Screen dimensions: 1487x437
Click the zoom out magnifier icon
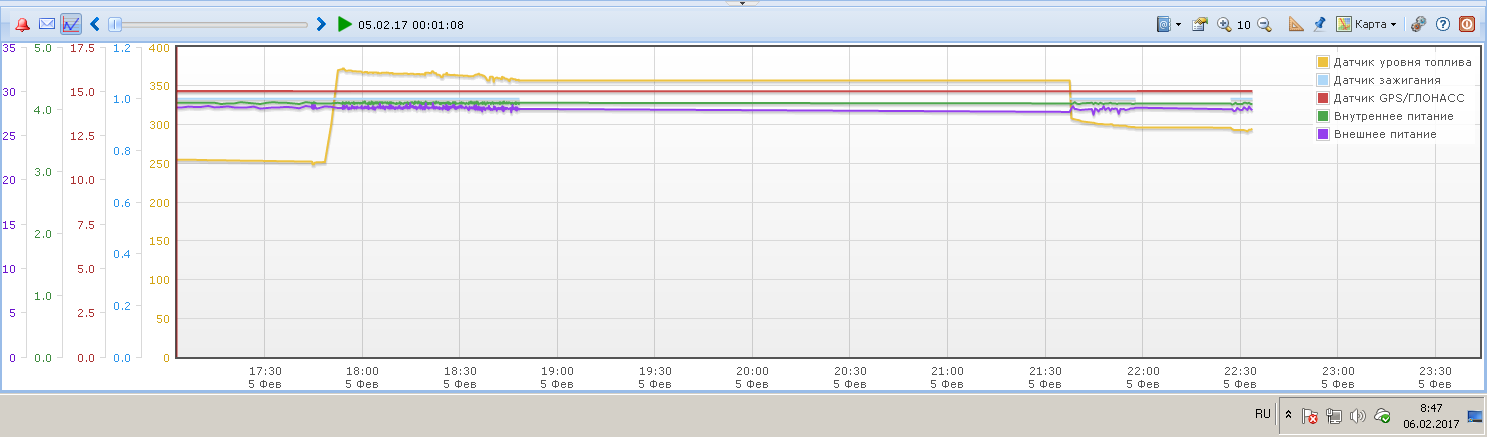tap(1264, 24)
